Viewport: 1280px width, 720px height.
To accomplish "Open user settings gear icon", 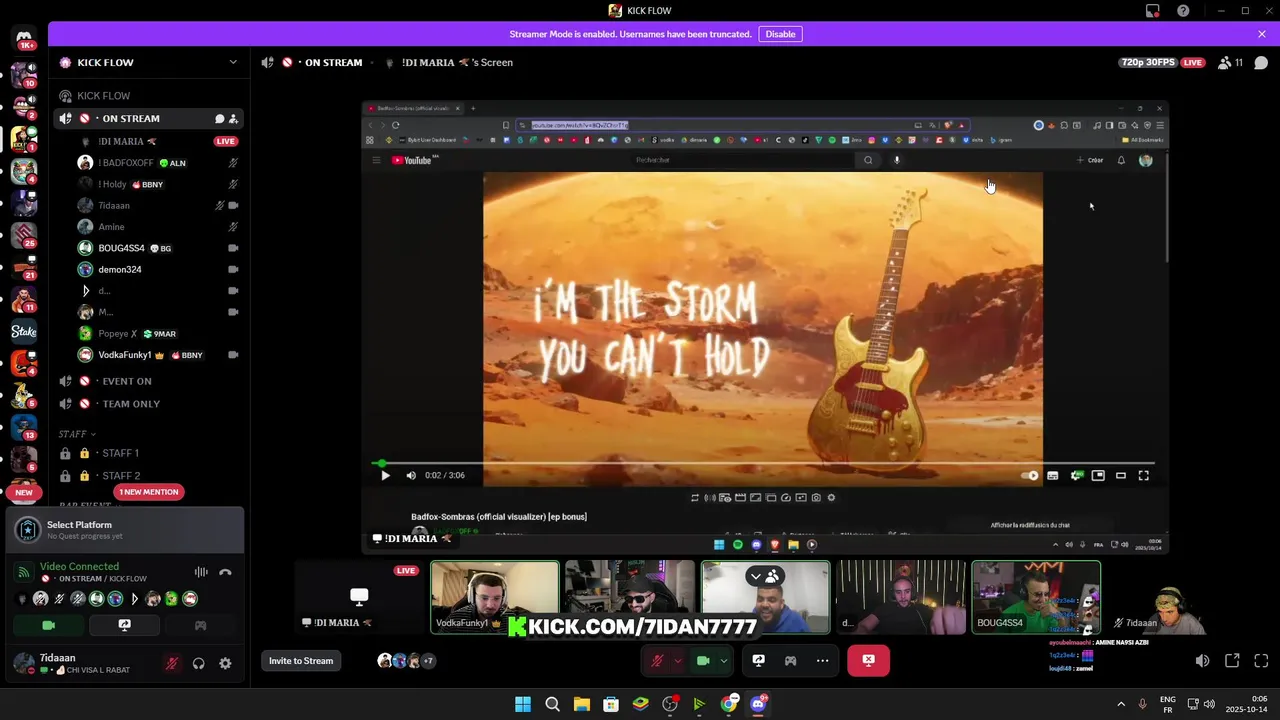I will pyautogui.click(x=225, y=663).
